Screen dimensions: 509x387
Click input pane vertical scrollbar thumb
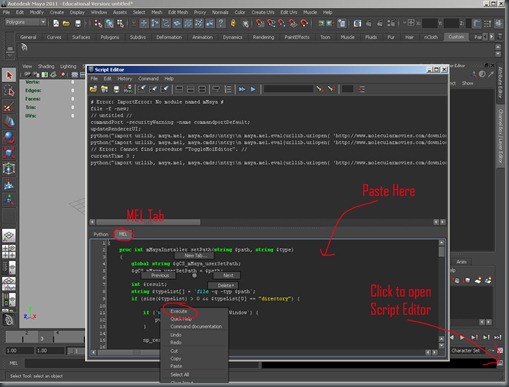pos(441,252)
